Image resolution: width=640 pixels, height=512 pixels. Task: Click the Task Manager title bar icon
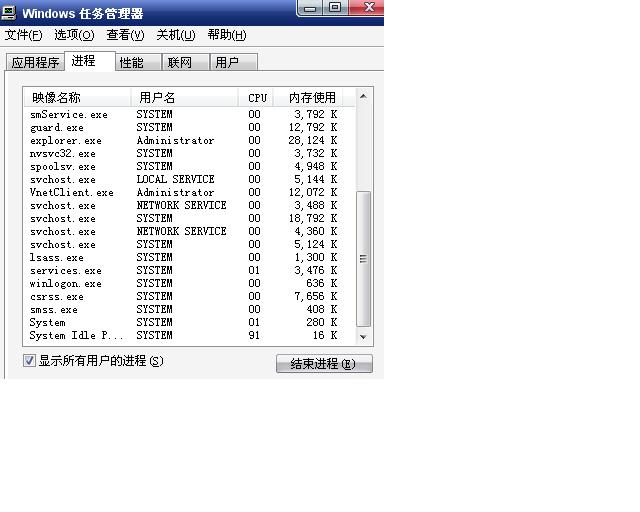pyautogui.click(x=8, y=12)
